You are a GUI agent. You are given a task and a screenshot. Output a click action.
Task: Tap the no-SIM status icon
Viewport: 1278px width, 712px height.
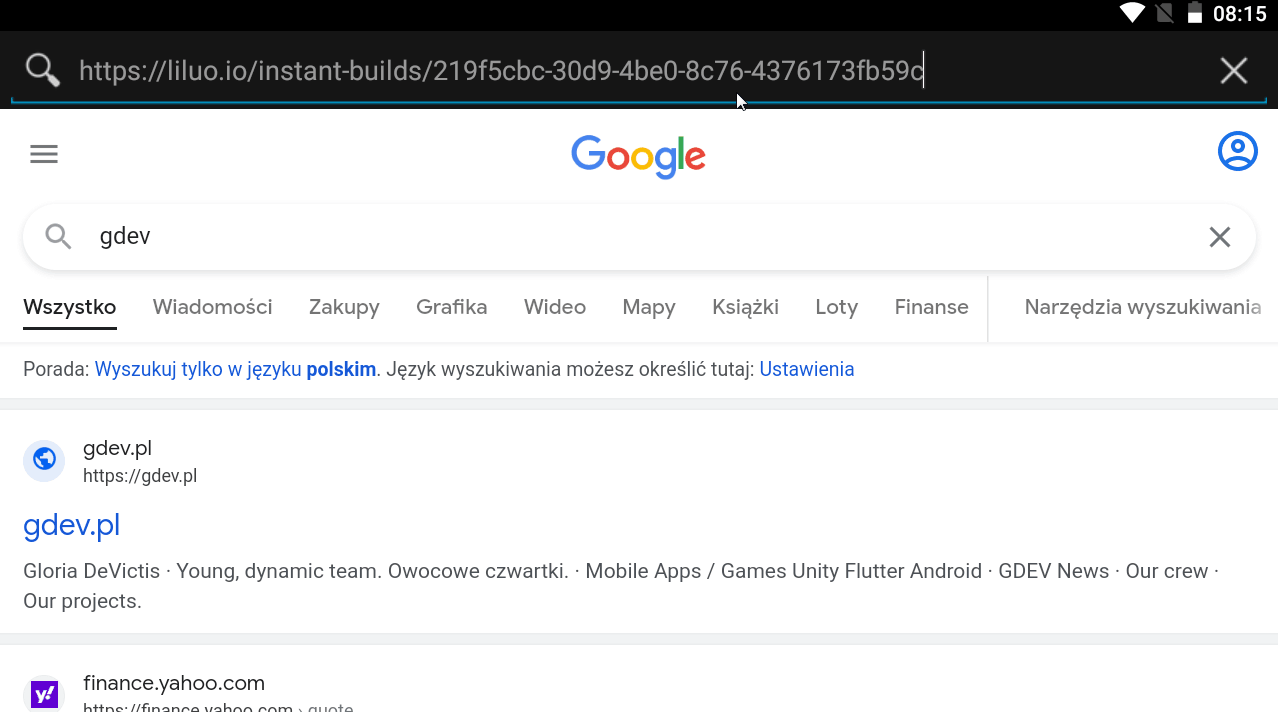click(1163, 13)
